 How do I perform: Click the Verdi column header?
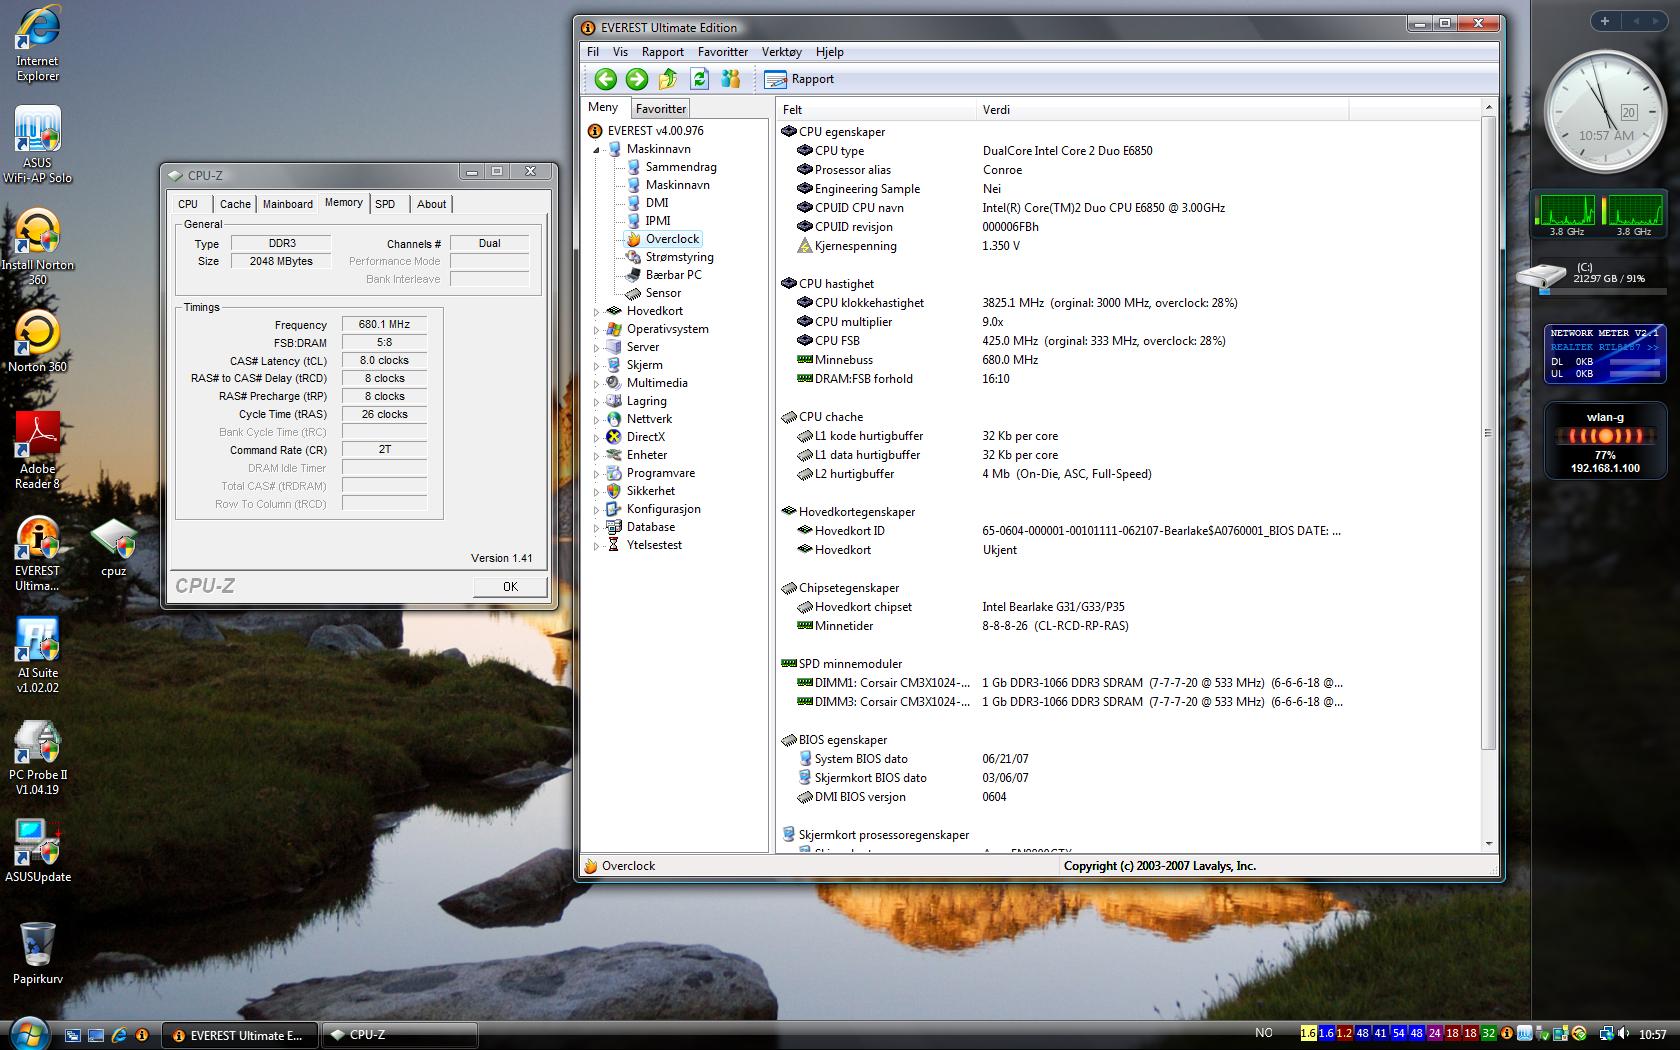[x=1162, y=110]
